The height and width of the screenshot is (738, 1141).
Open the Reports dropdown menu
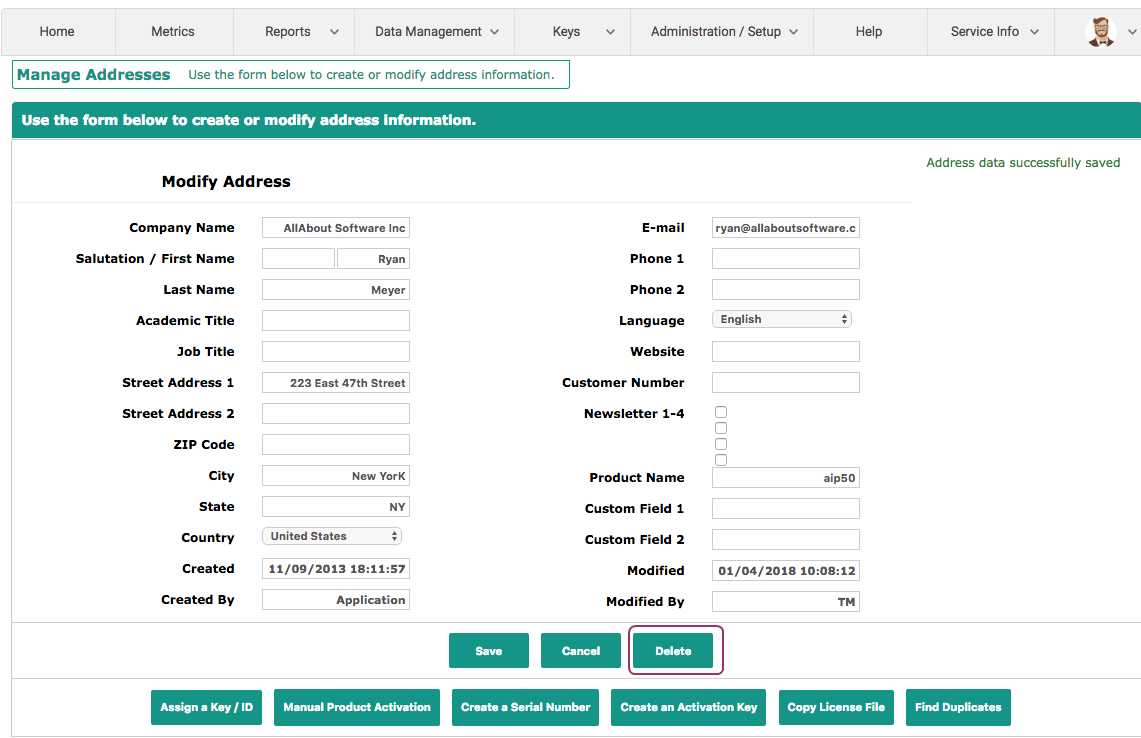293,31
